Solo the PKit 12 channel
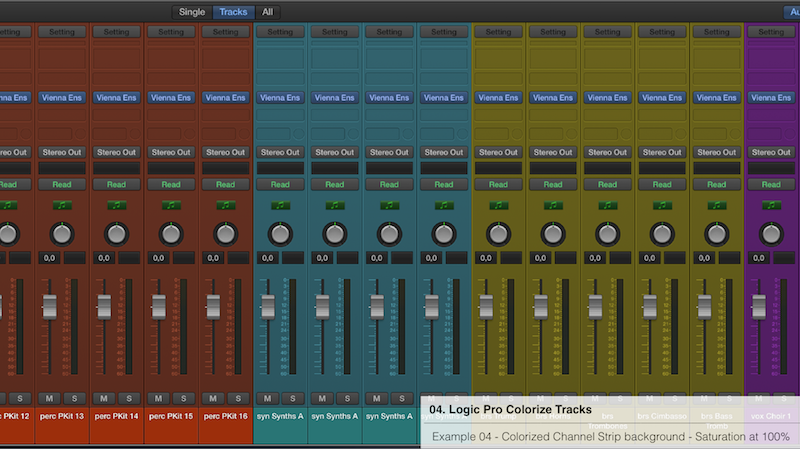Screen dimensions: 800x449 coord(20,398)
